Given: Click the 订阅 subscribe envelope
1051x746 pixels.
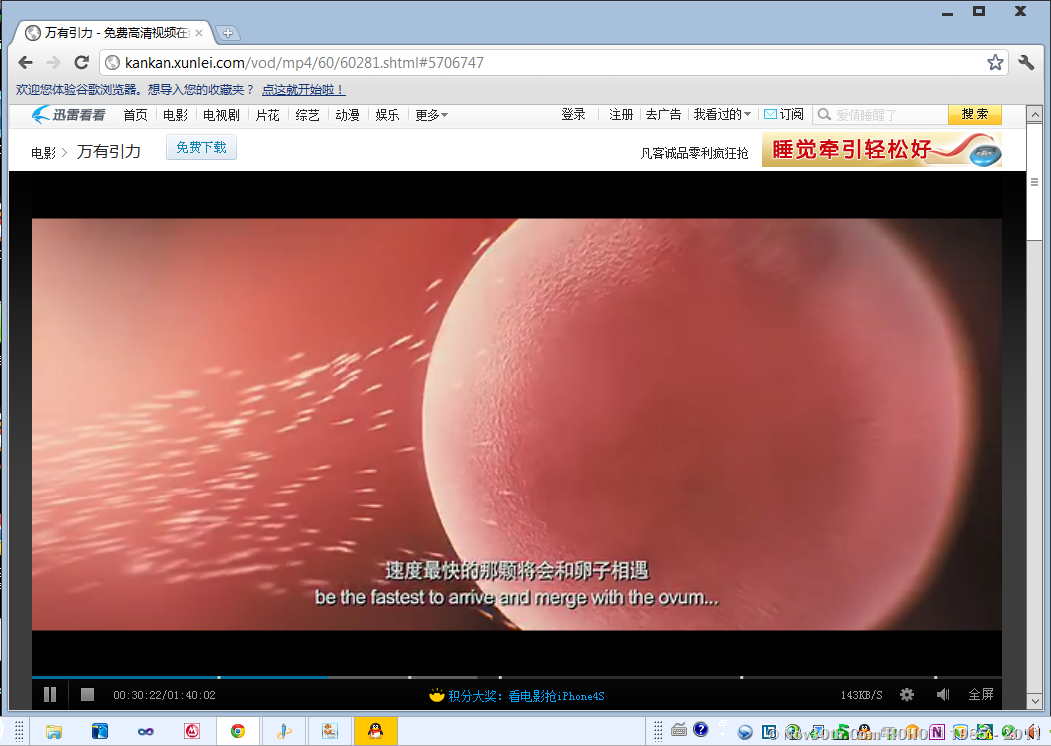Looking at the screenshot, I should (784, 115).
